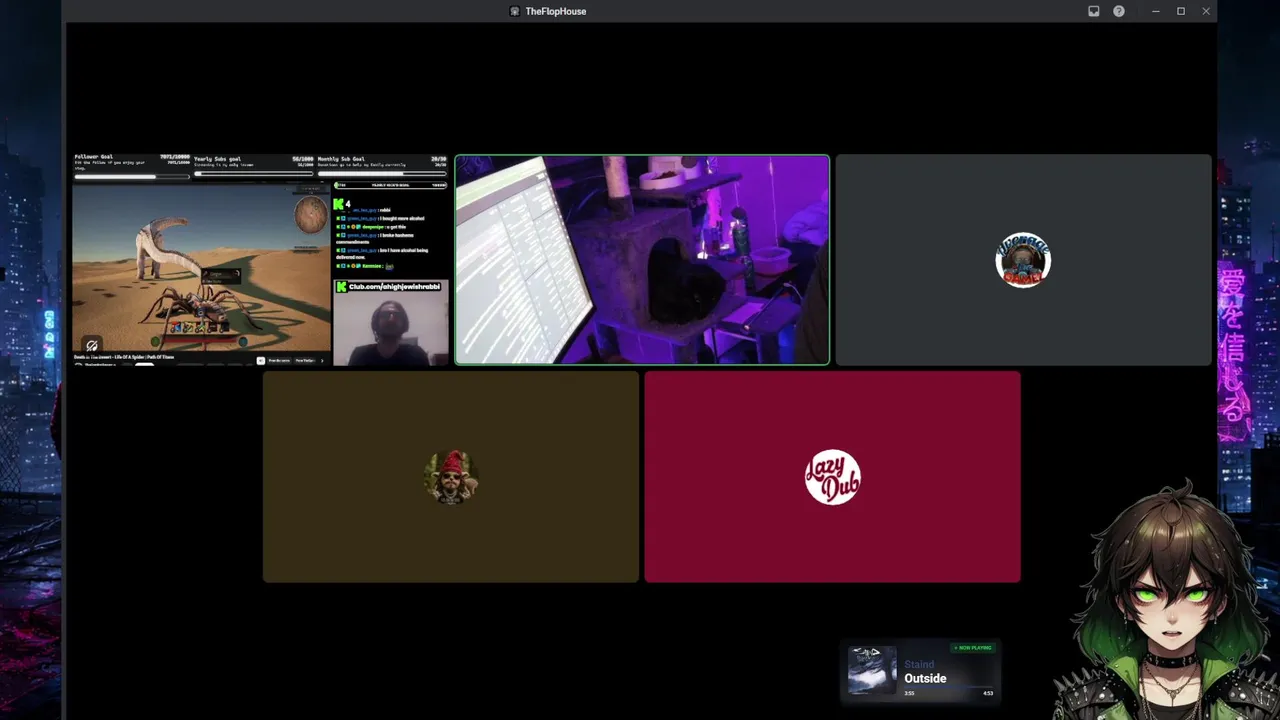The height and width of the screenshot is (720, 1280).
Task: Click the red-hat bearded user avatar
Action: click(x=451, y=477)
